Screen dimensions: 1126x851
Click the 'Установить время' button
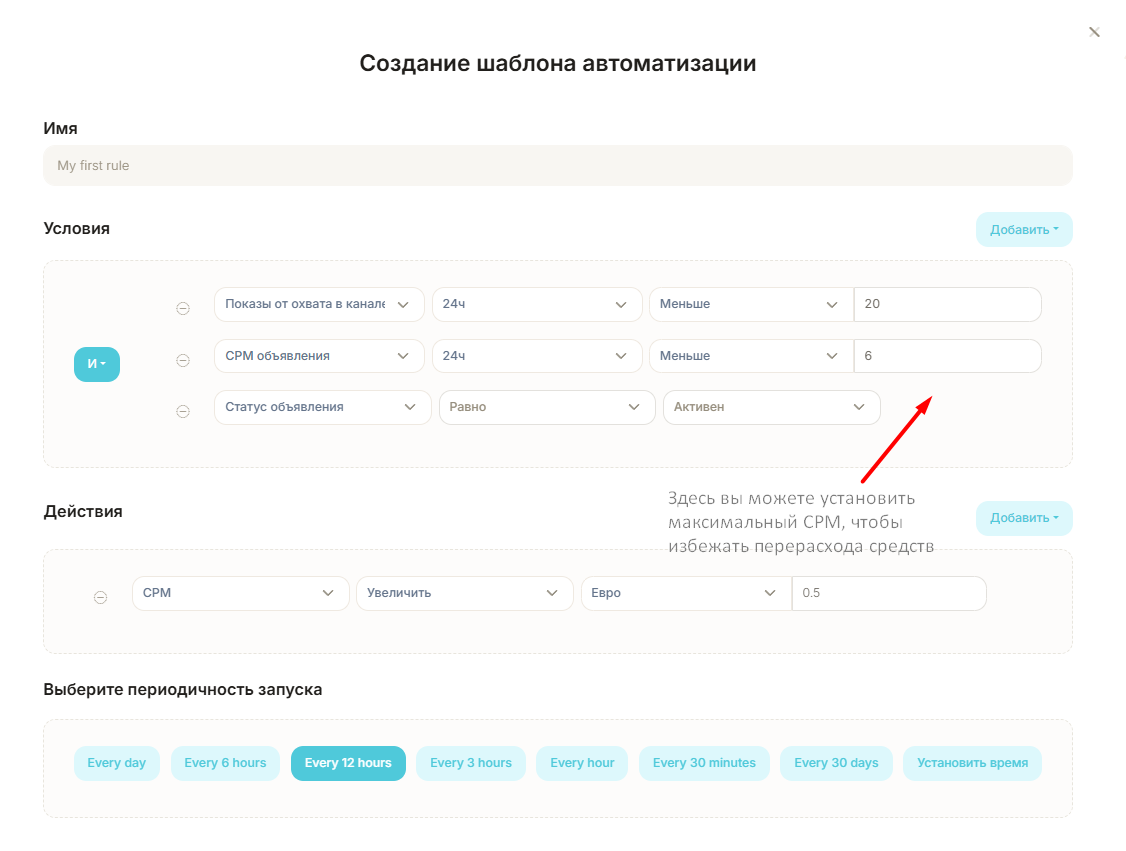[x=972, y=763]
